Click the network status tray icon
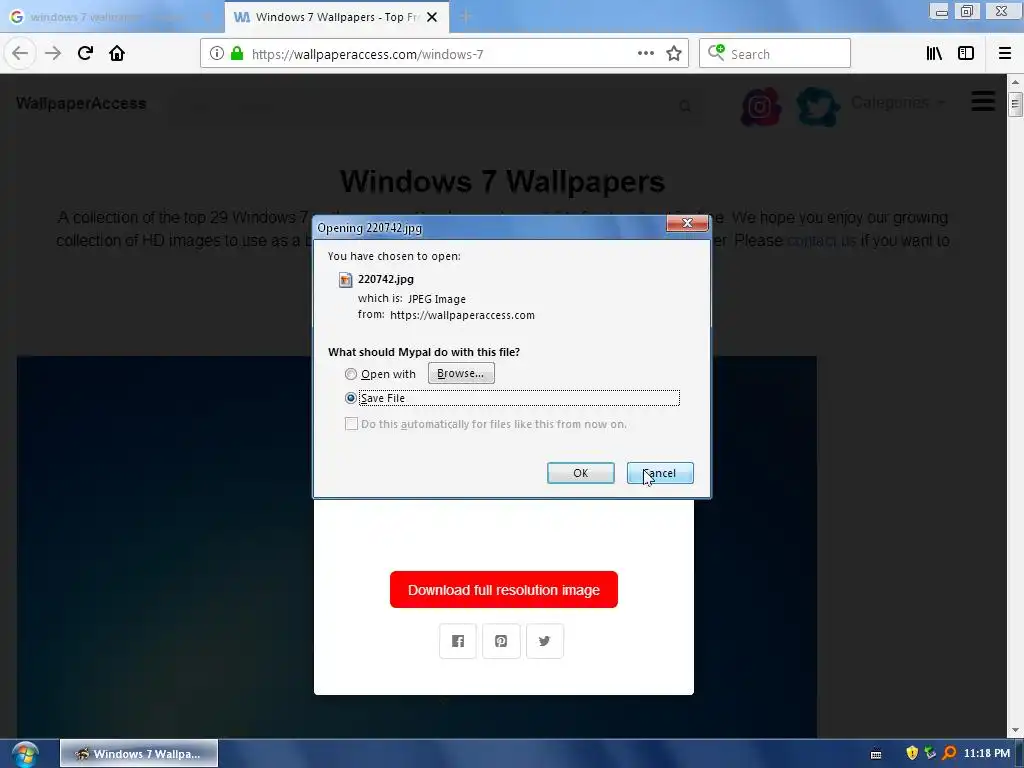 (931, 754)
